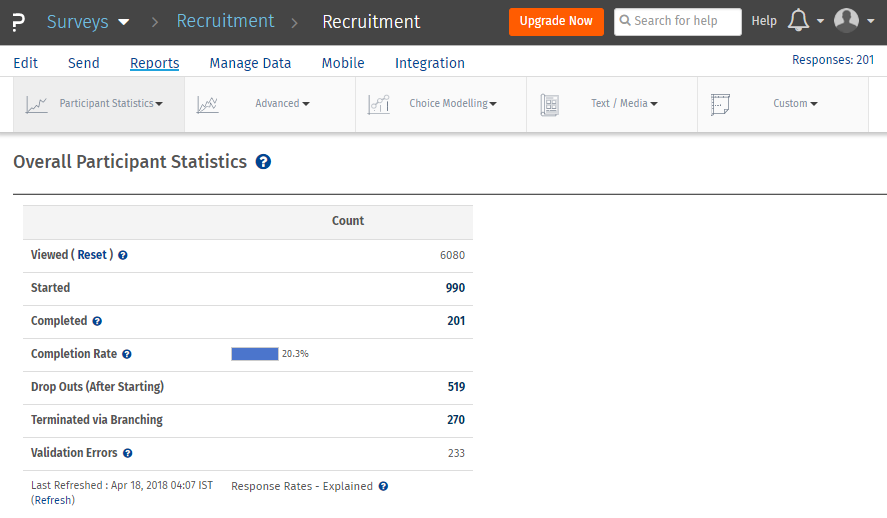
Task: Open the Participant Statistics dropdown
Action: [110, 104]
